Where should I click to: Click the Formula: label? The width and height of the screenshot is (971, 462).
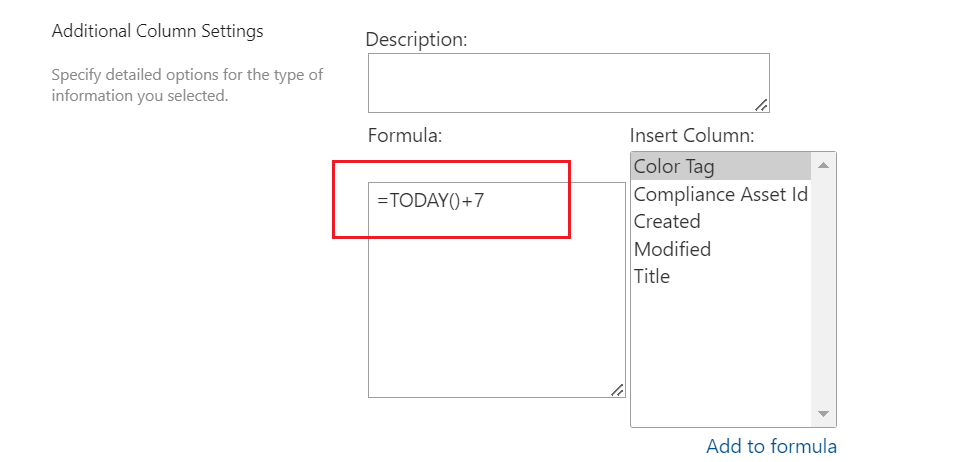tap(405, 135)
